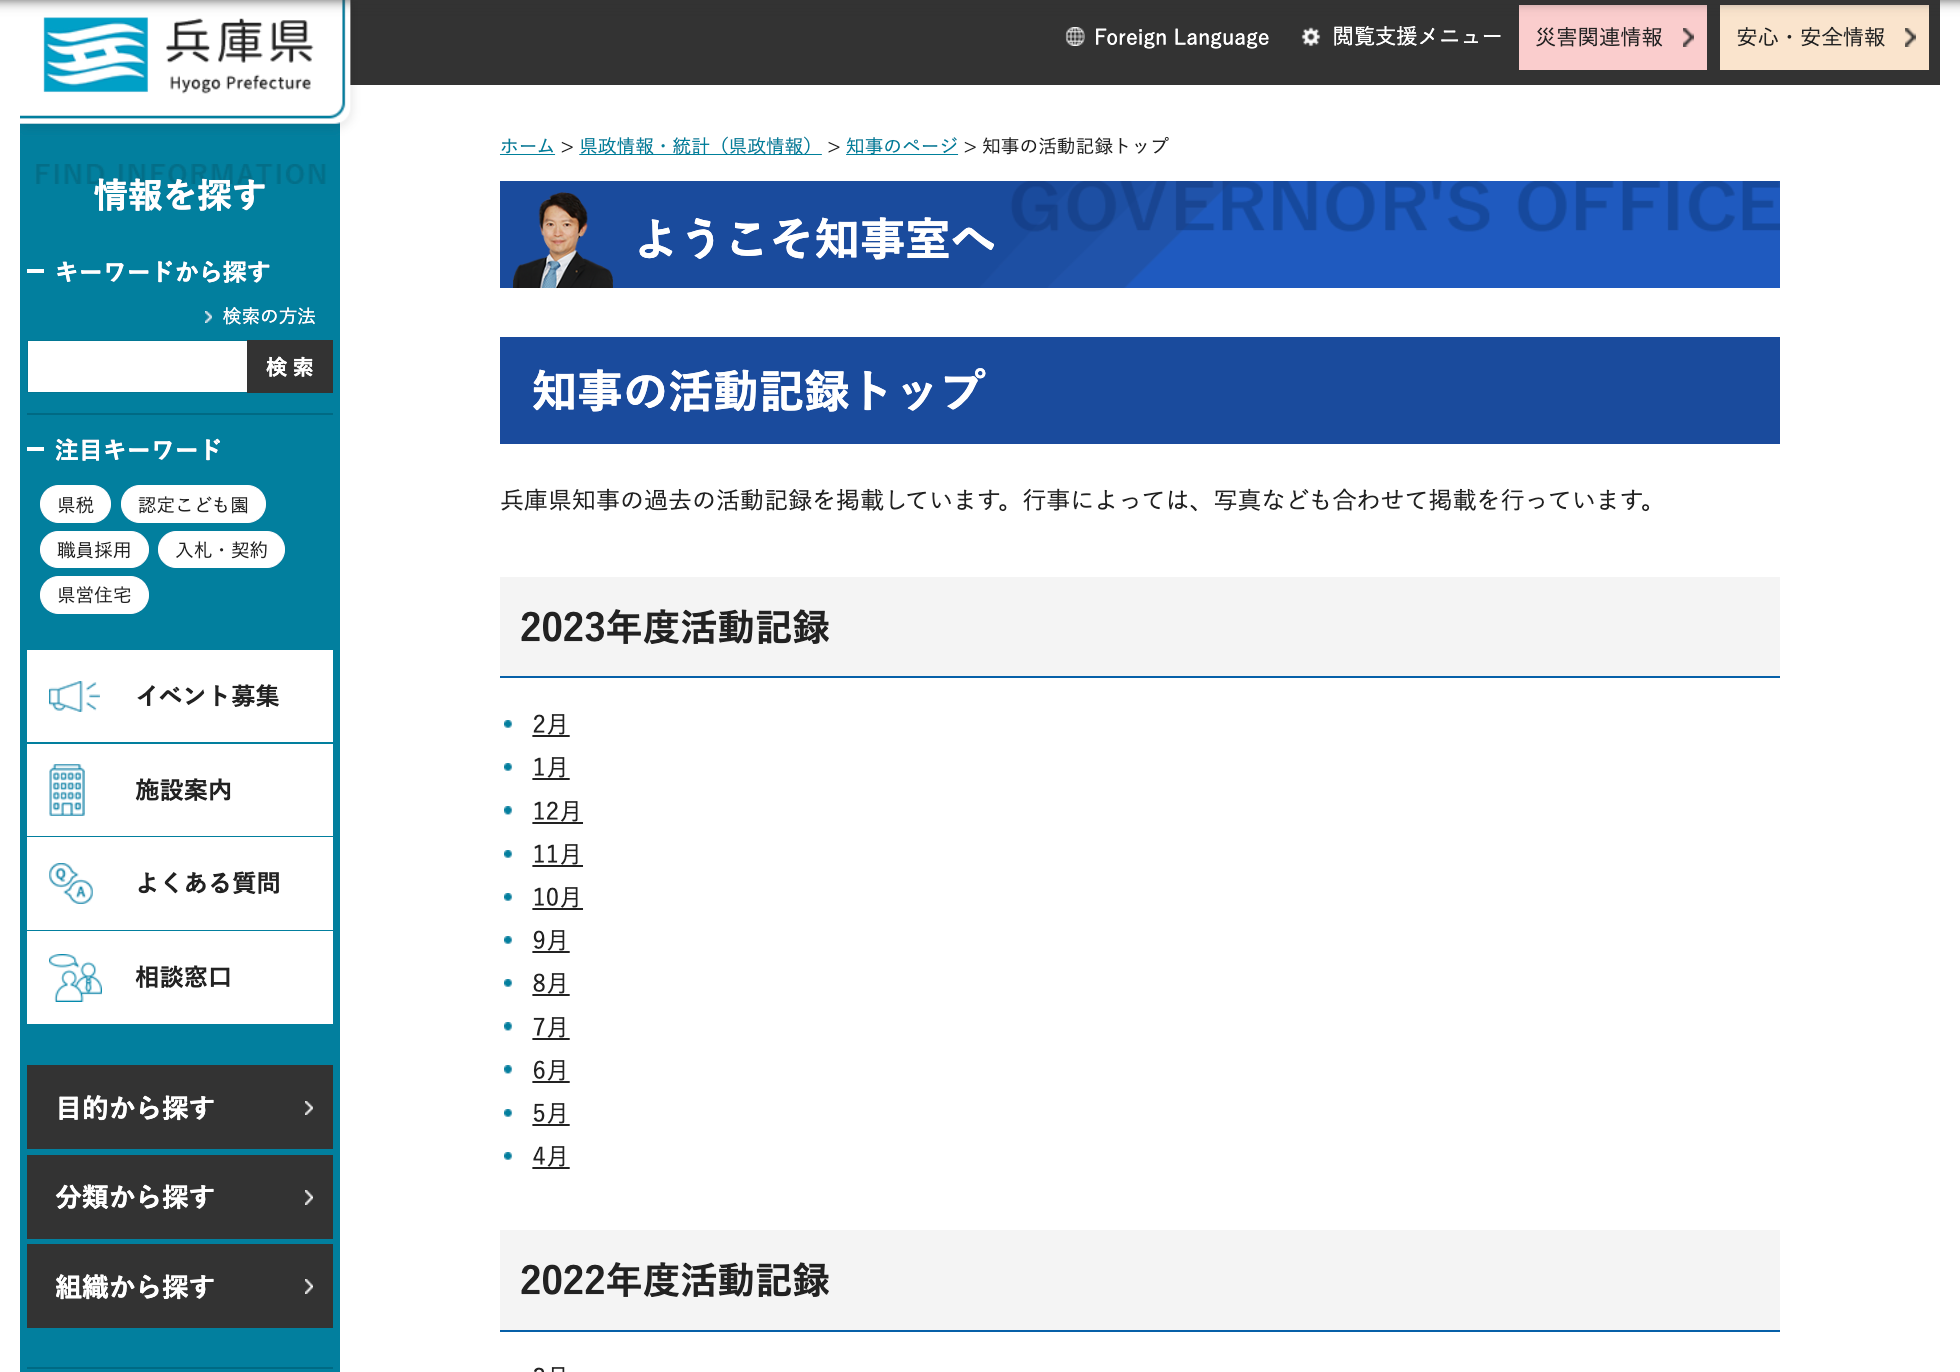Click the megaphone icon for イベント募集
Viewport: 1960px width, 1372px height.
click(x=75, y=696)
